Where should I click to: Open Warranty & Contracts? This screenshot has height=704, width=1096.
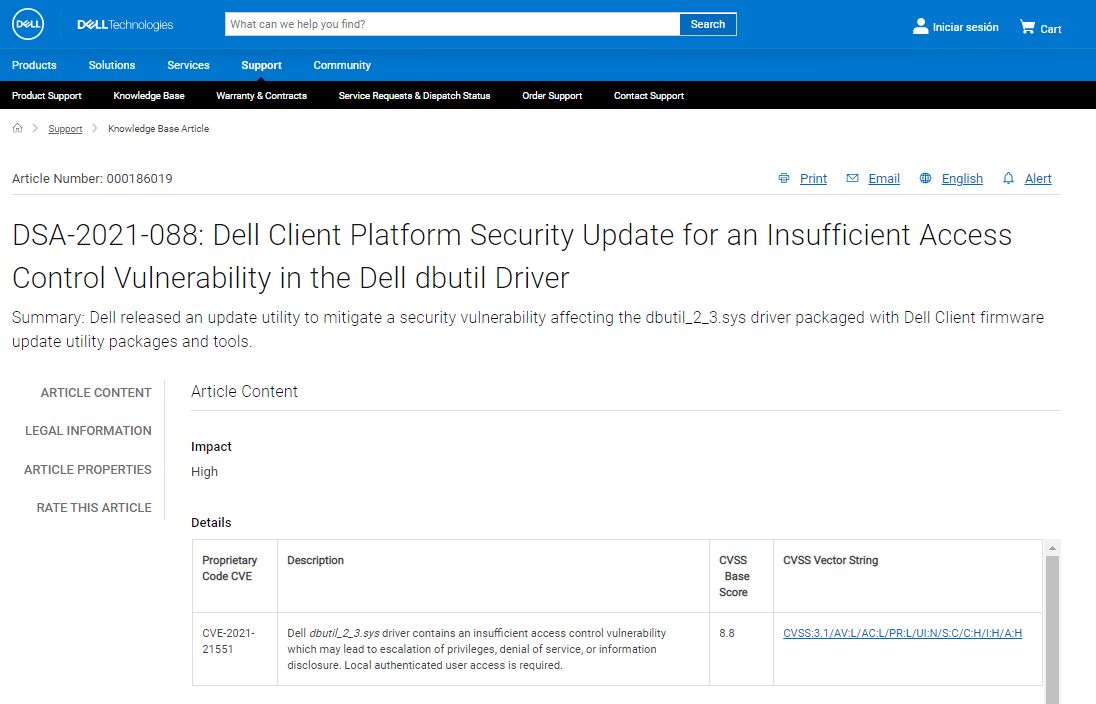point(261,96)
